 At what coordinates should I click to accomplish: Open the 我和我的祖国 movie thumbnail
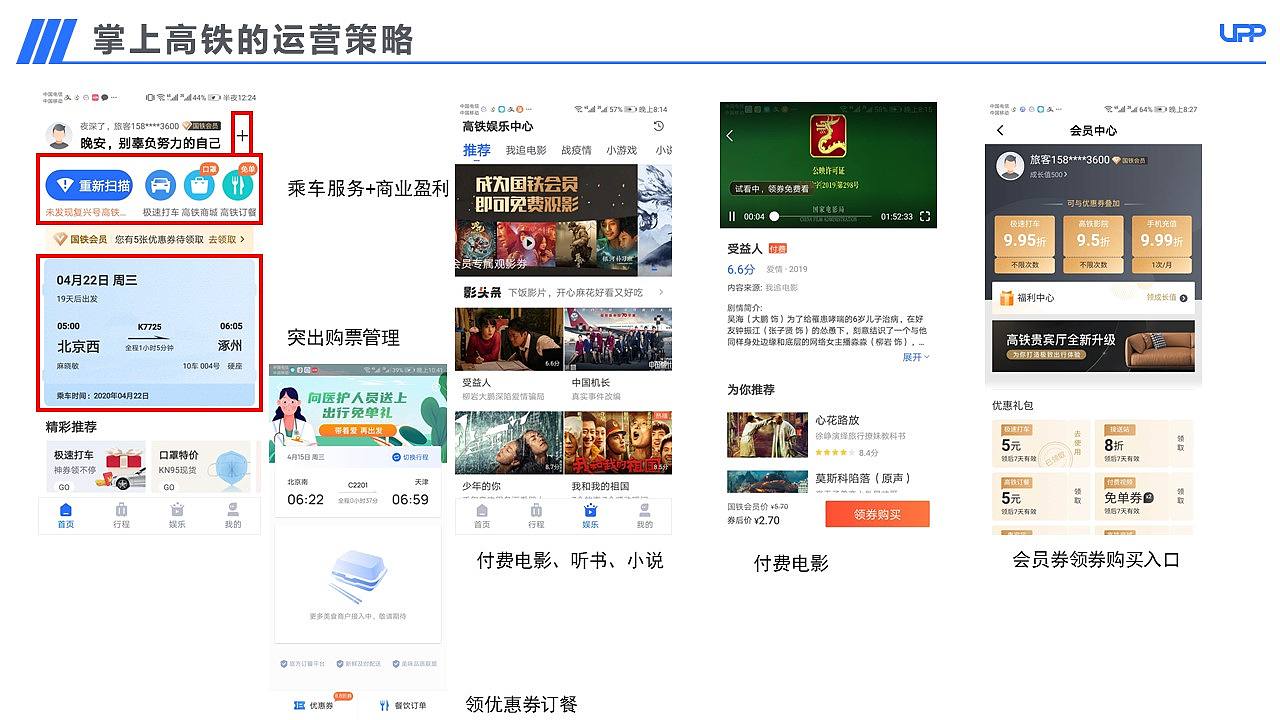pos(617,443)
